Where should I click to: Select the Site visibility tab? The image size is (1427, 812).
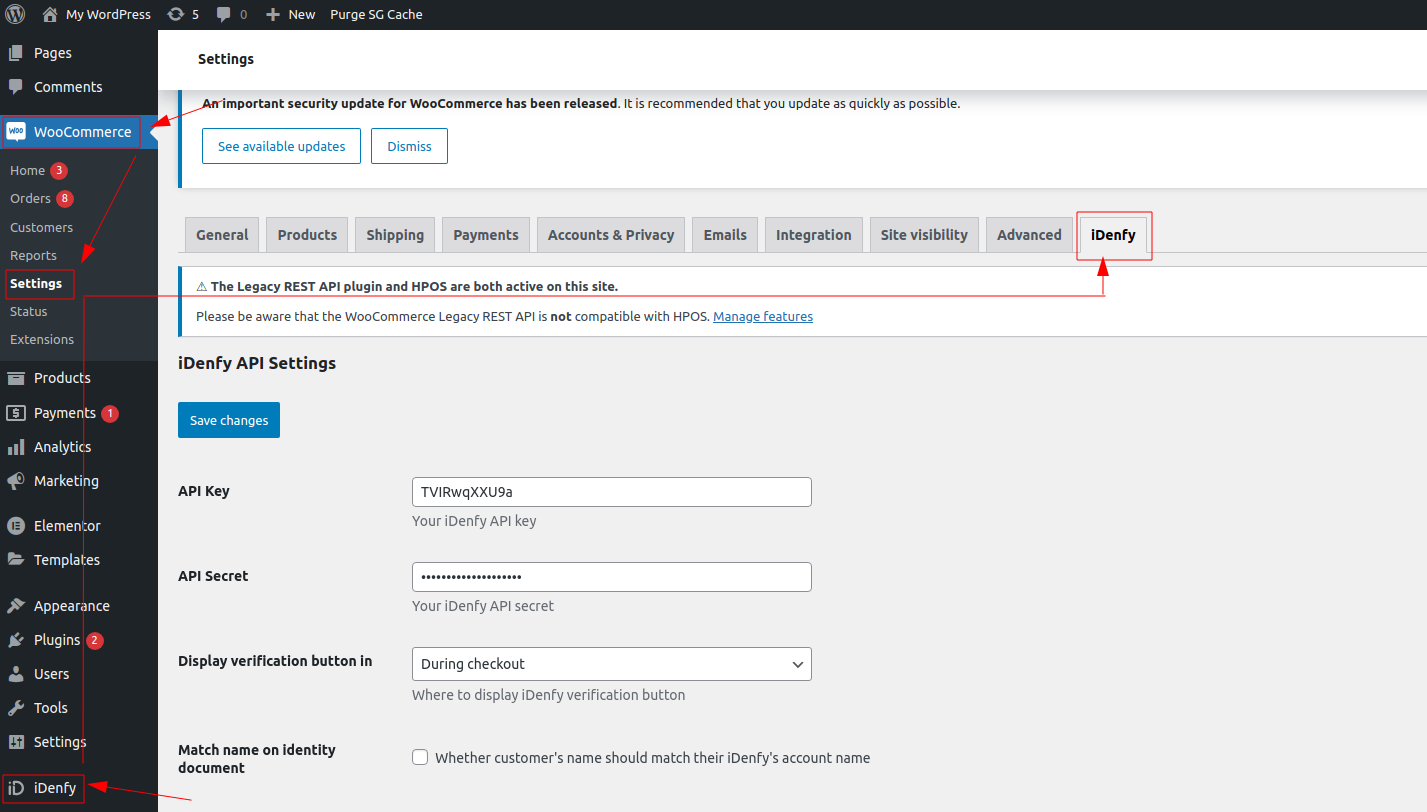923,234
